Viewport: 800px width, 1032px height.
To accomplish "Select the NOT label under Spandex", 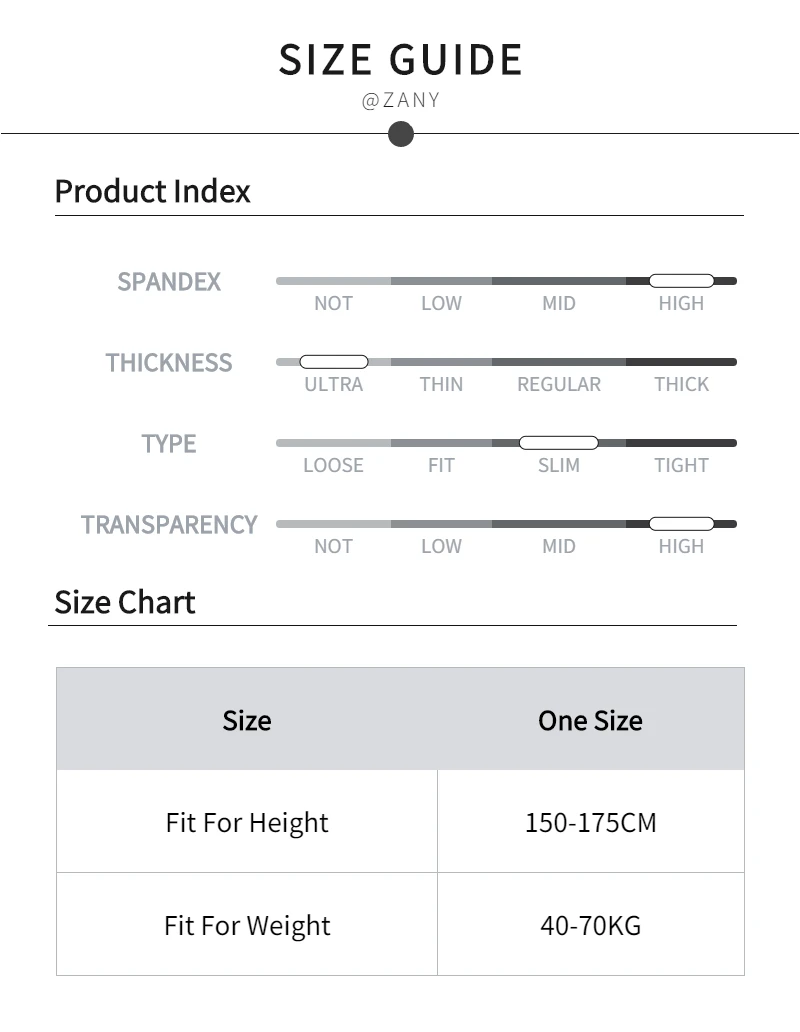I will [x=333, y=303].
